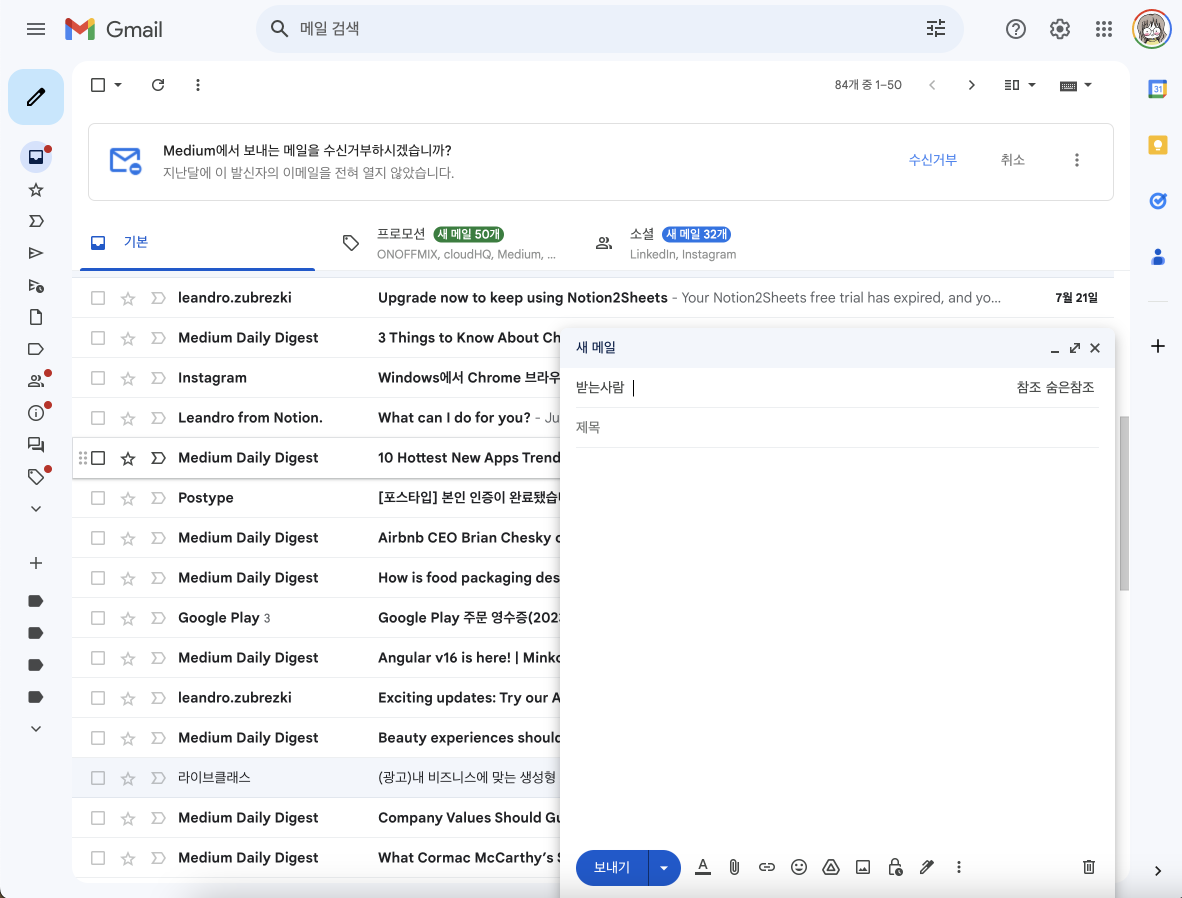
Task: Open the mail list more options menu
Action: tap(198, 85)
